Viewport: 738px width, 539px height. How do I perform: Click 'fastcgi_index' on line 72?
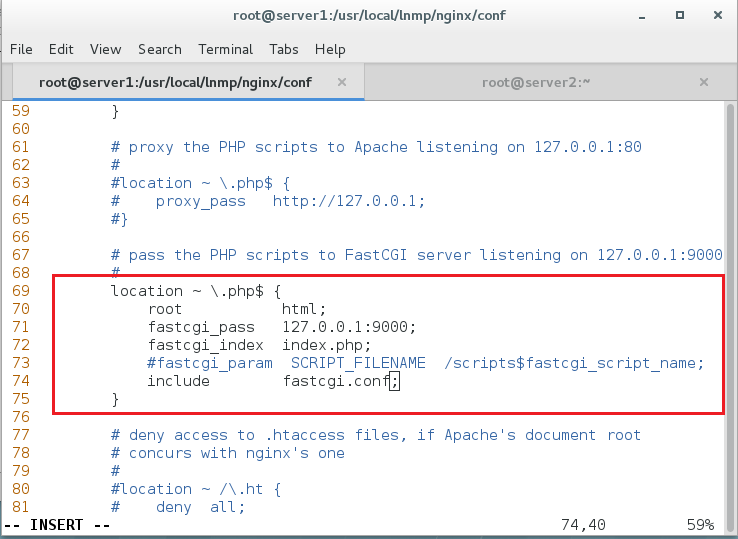pyautogui.click(x=205, y=345)
